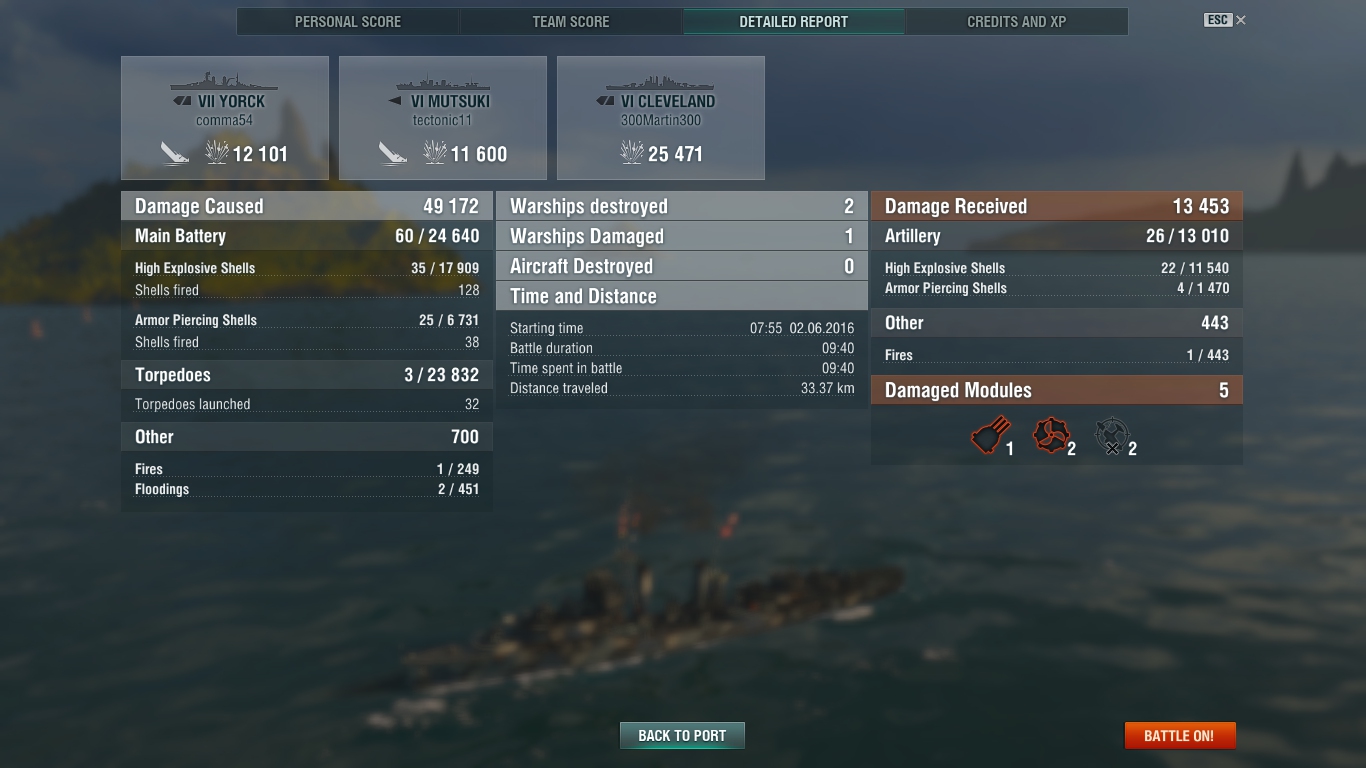Click the Damage Caused header row
This screenshot has width=1366, height=768.
[x=307, y=206]
